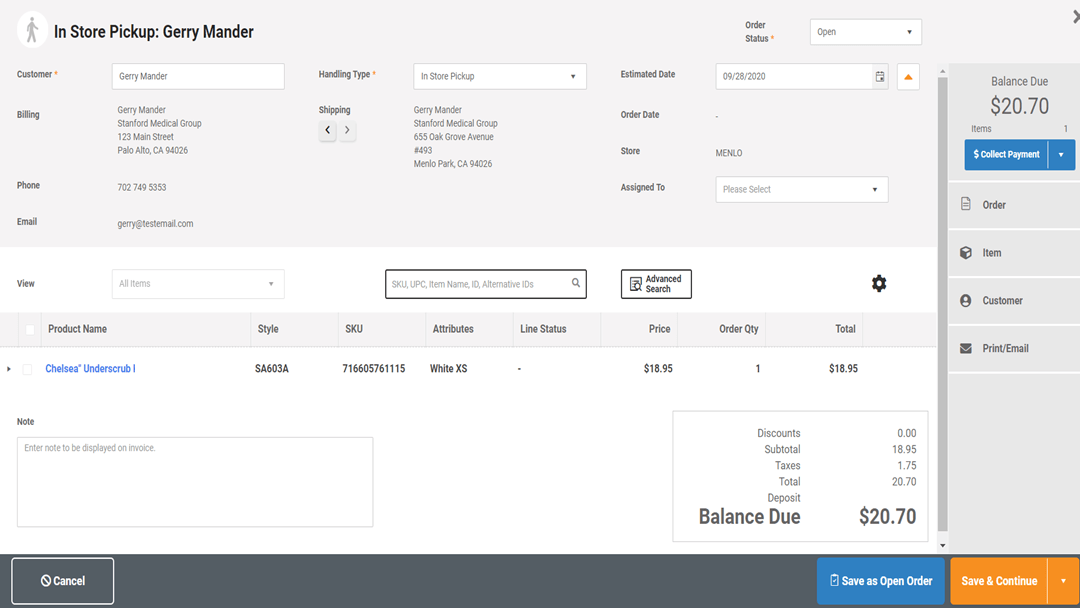Screen dimensions: 1080x608
Task: Go to previous shipping address
Action: pos(328,130)
